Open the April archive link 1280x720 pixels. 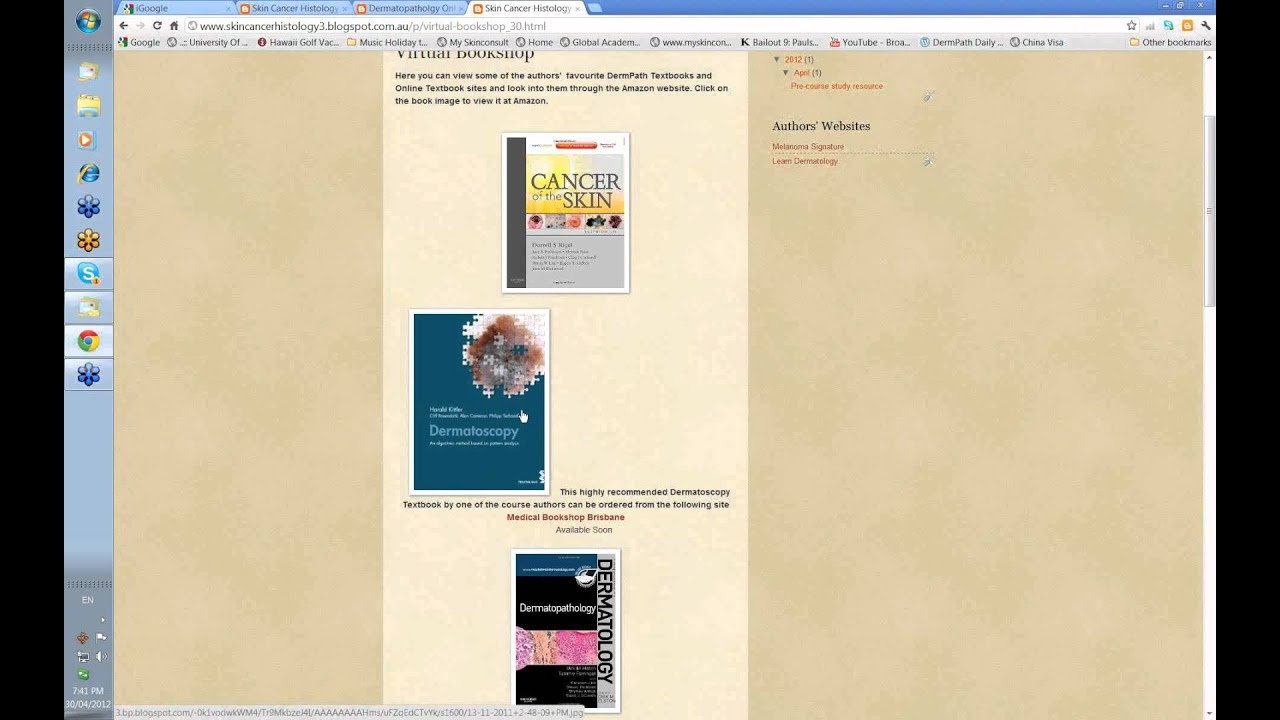[x=801, y=73]
